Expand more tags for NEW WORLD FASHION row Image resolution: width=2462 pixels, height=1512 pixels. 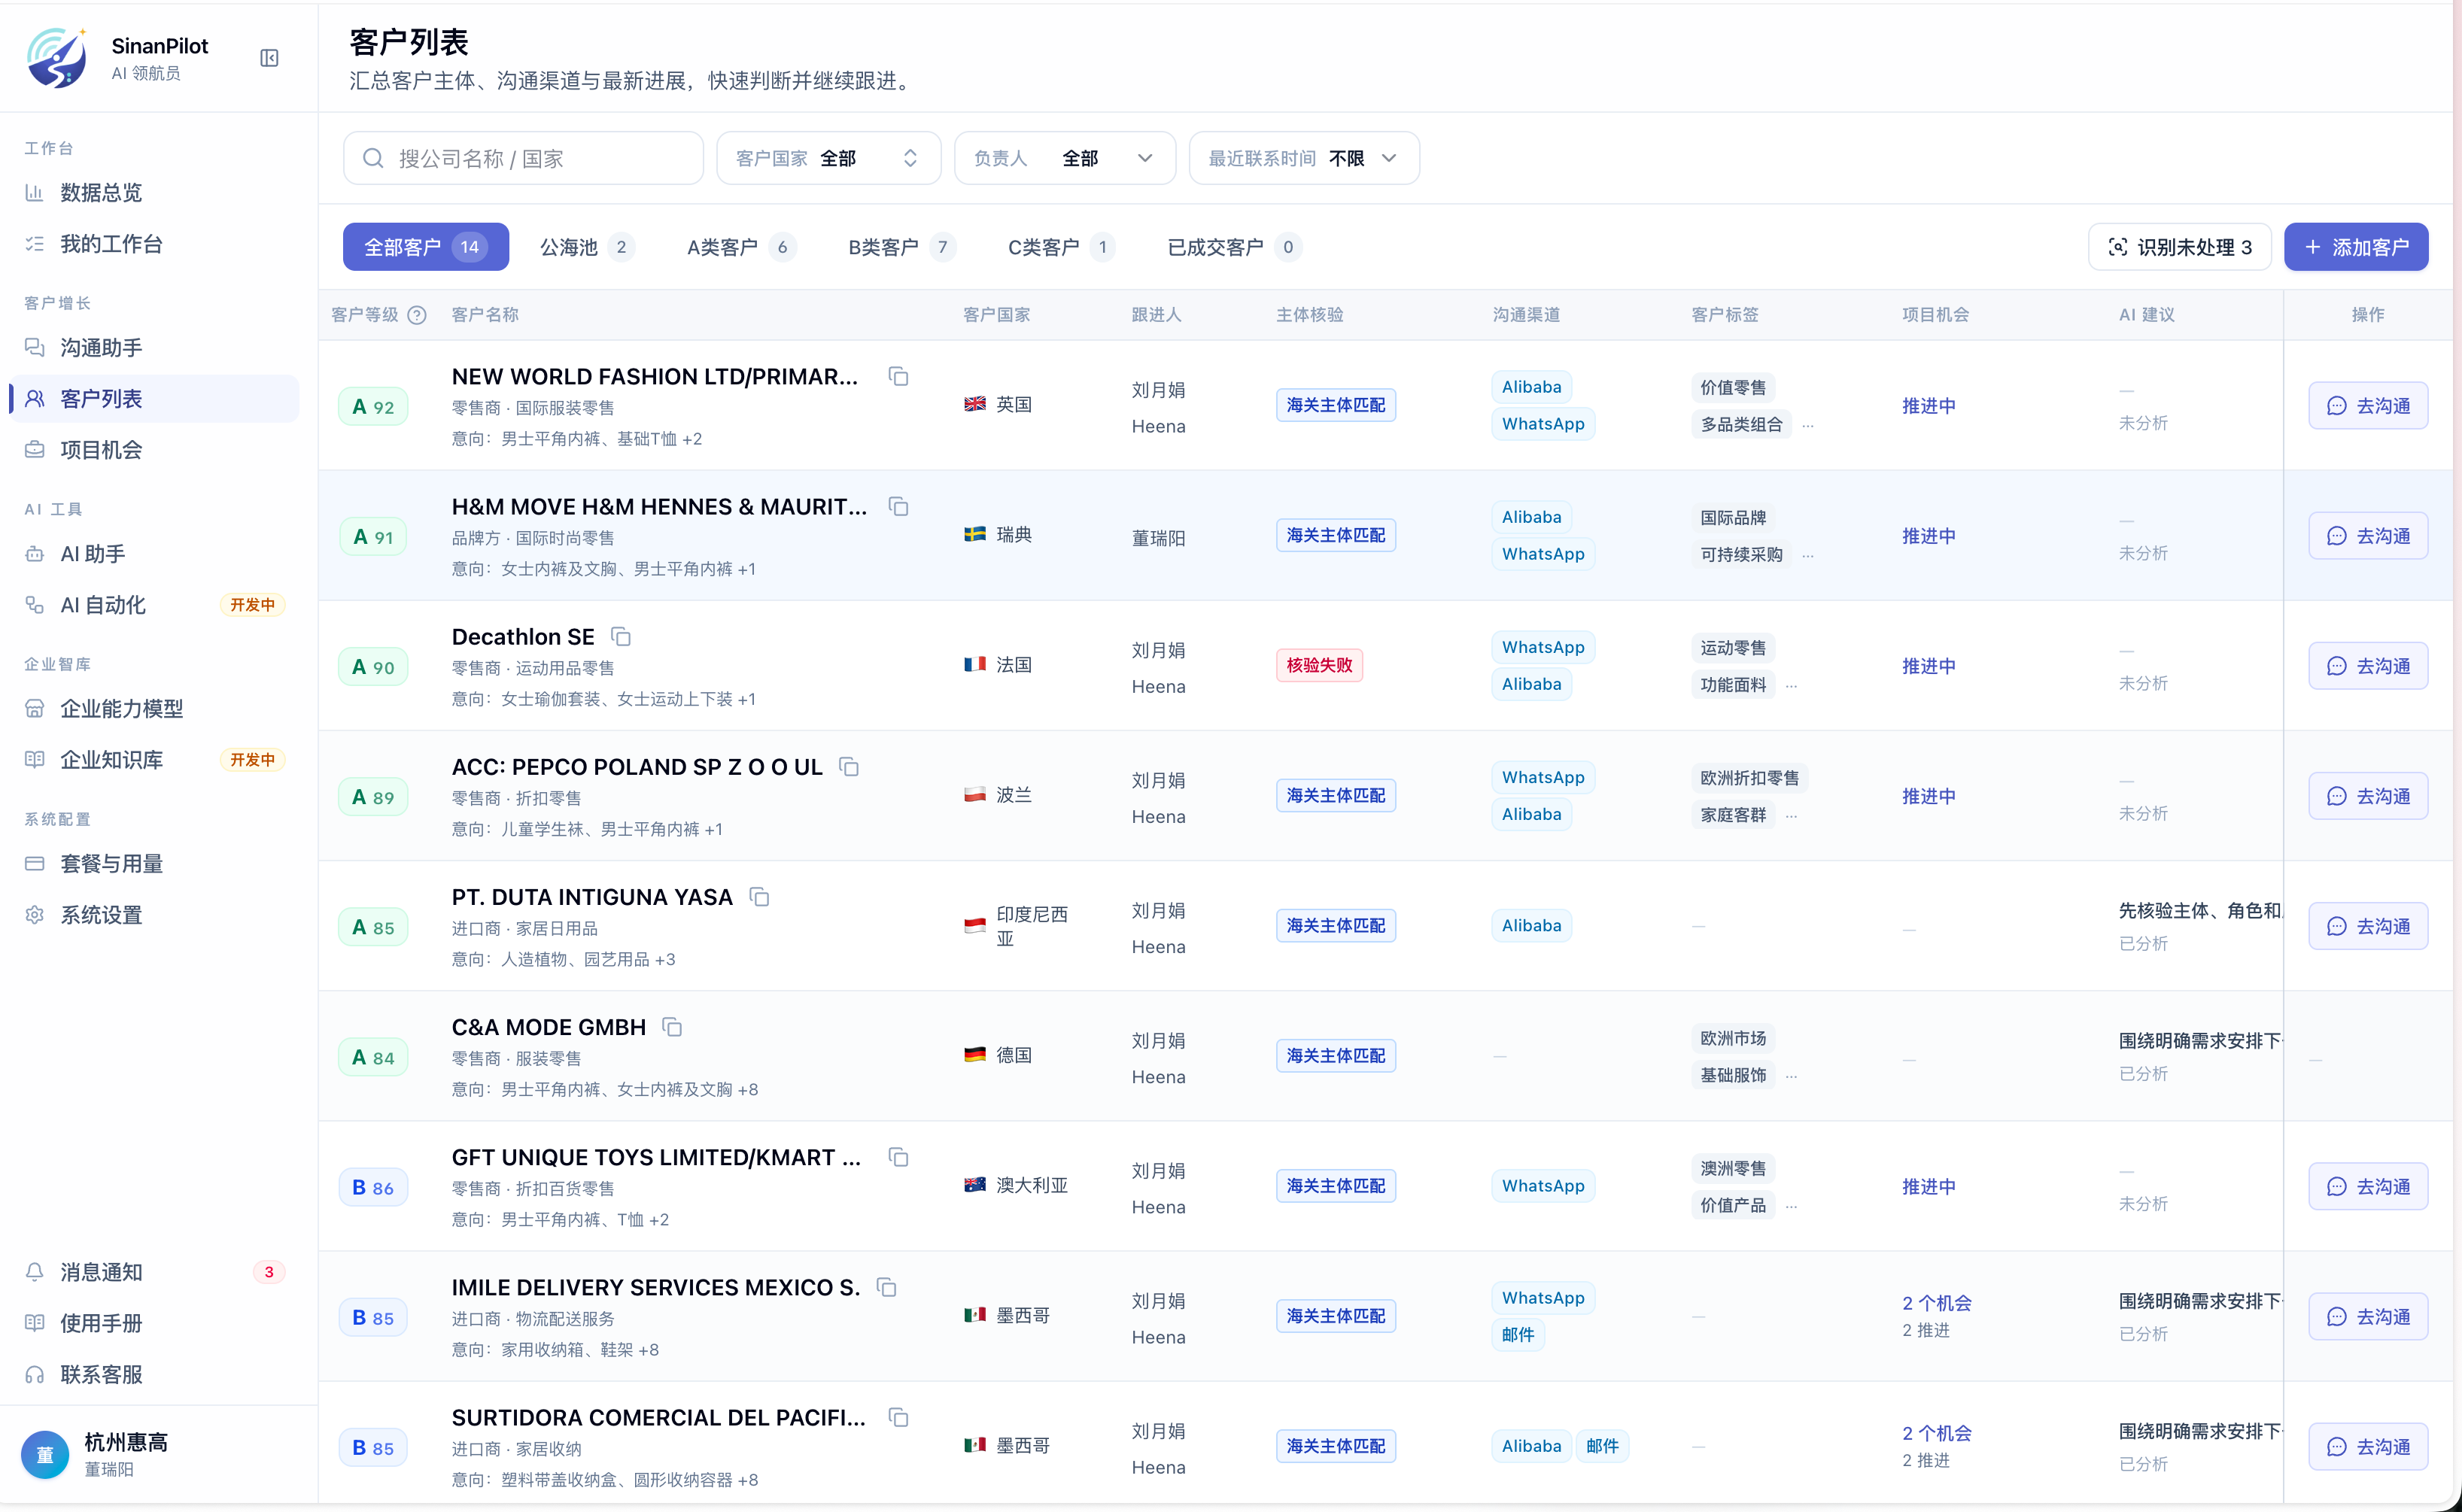coord(1808,425)
